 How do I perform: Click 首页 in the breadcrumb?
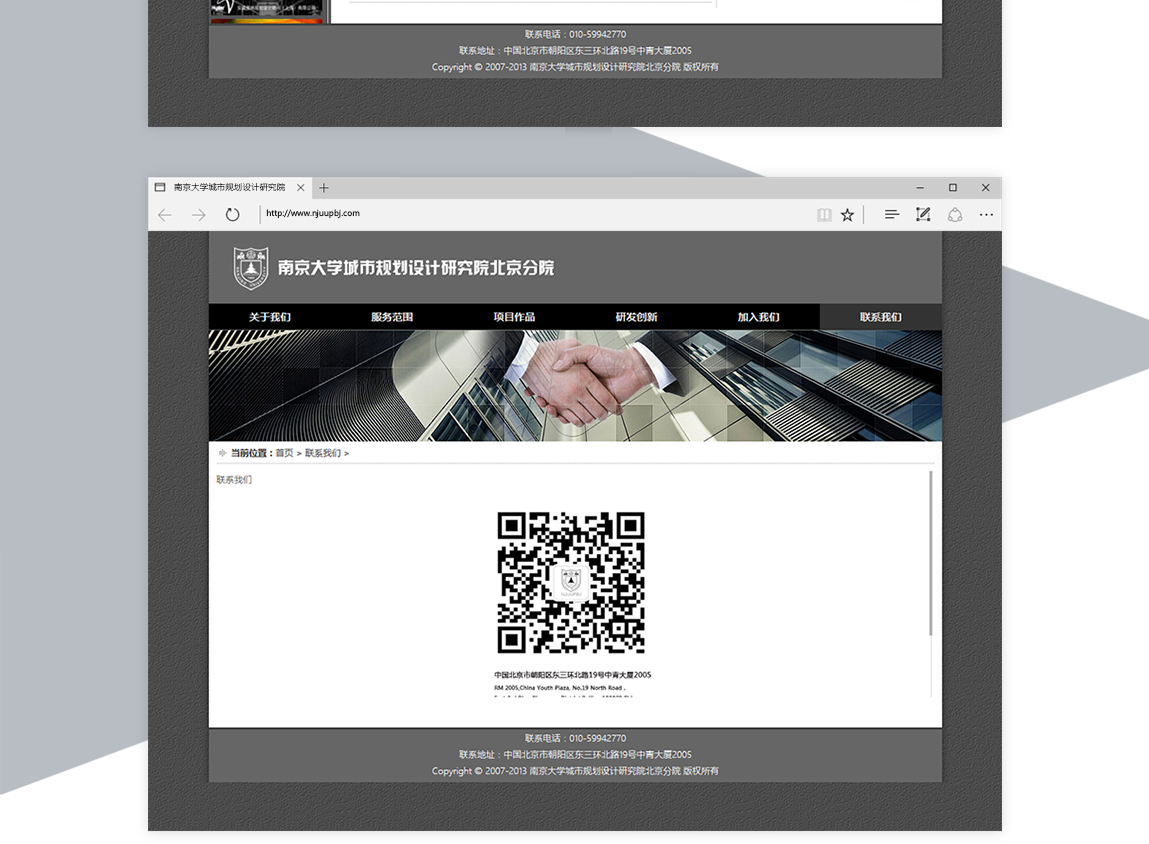pyautogui.click(x=285, y=453)
